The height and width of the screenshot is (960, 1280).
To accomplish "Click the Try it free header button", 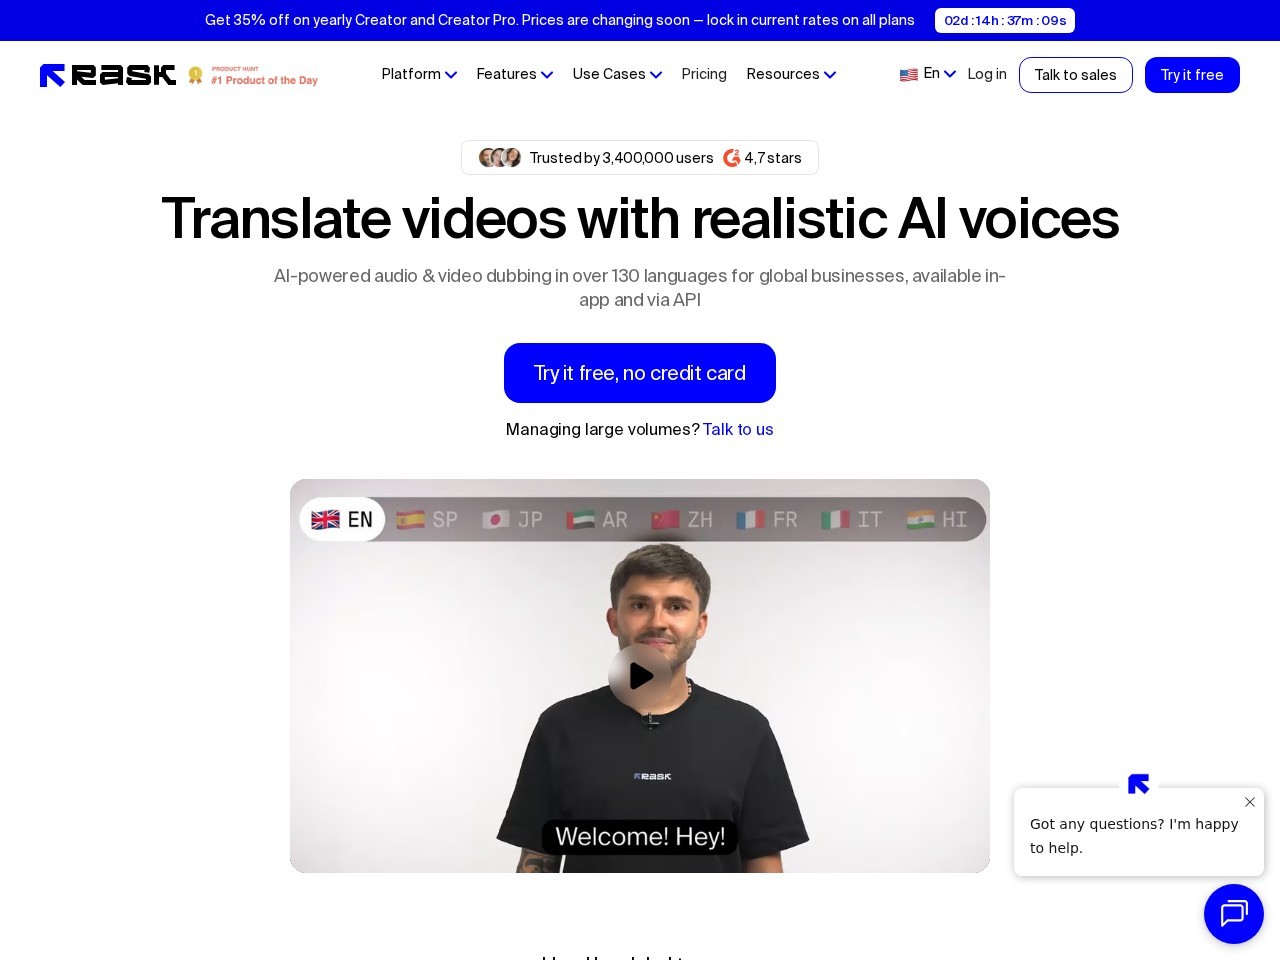I will pyautogui.click(x=1192, y=75).
